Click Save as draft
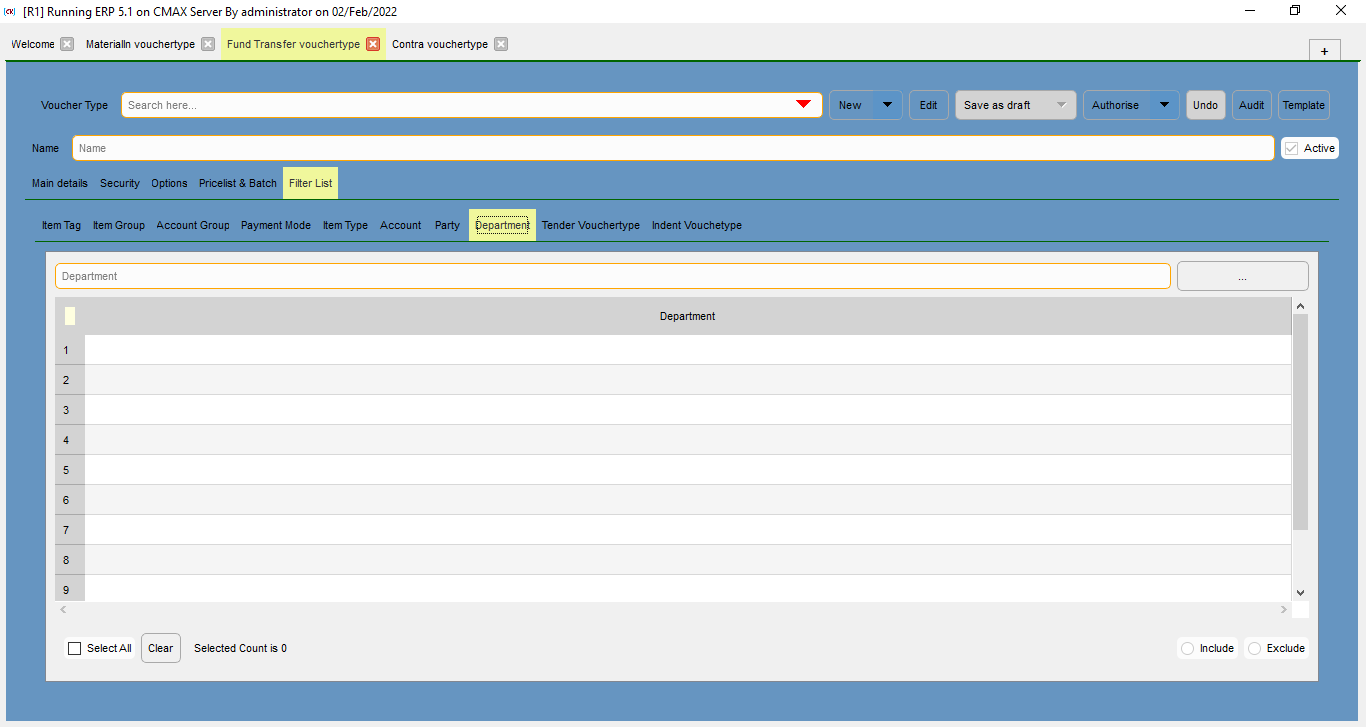Viewport: 1366px width, 727px height. [1003, 105]
